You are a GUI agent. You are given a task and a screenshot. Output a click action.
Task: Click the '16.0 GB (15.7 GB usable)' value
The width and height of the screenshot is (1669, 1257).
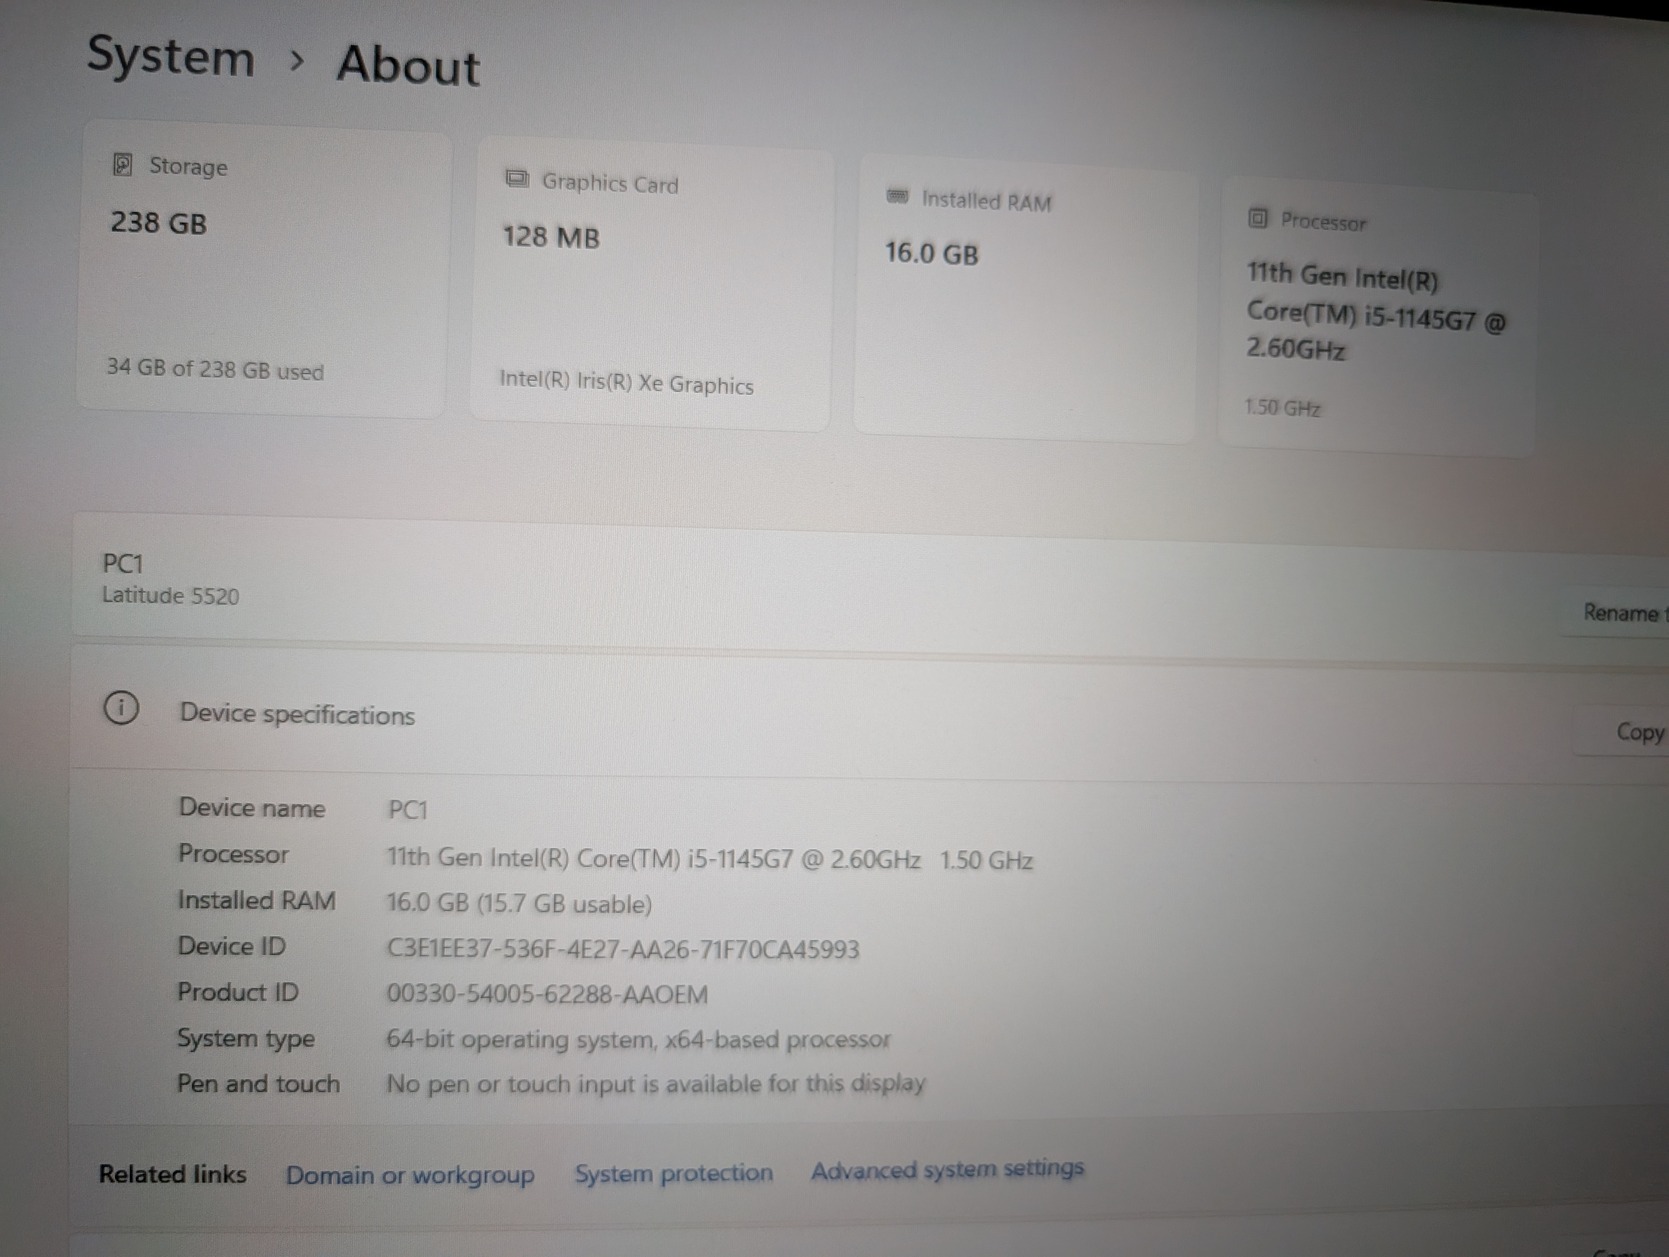click(x=519, y=904)
